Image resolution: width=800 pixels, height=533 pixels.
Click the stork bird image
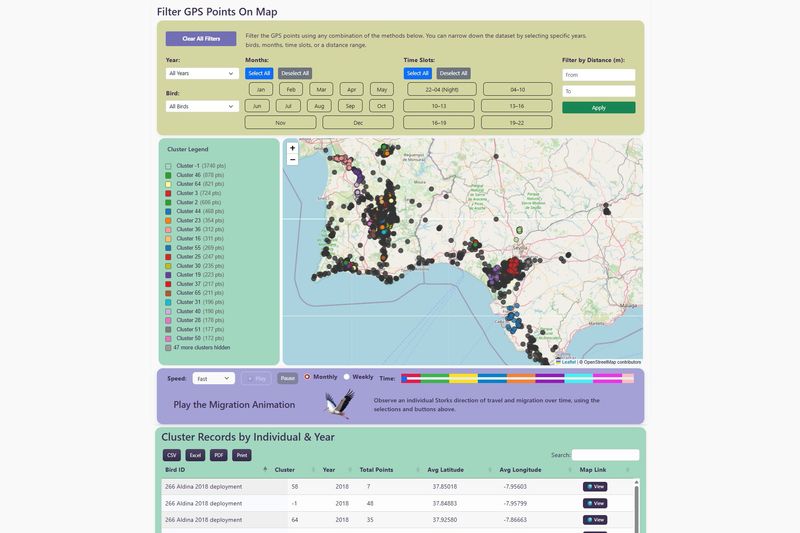point(339,404)
